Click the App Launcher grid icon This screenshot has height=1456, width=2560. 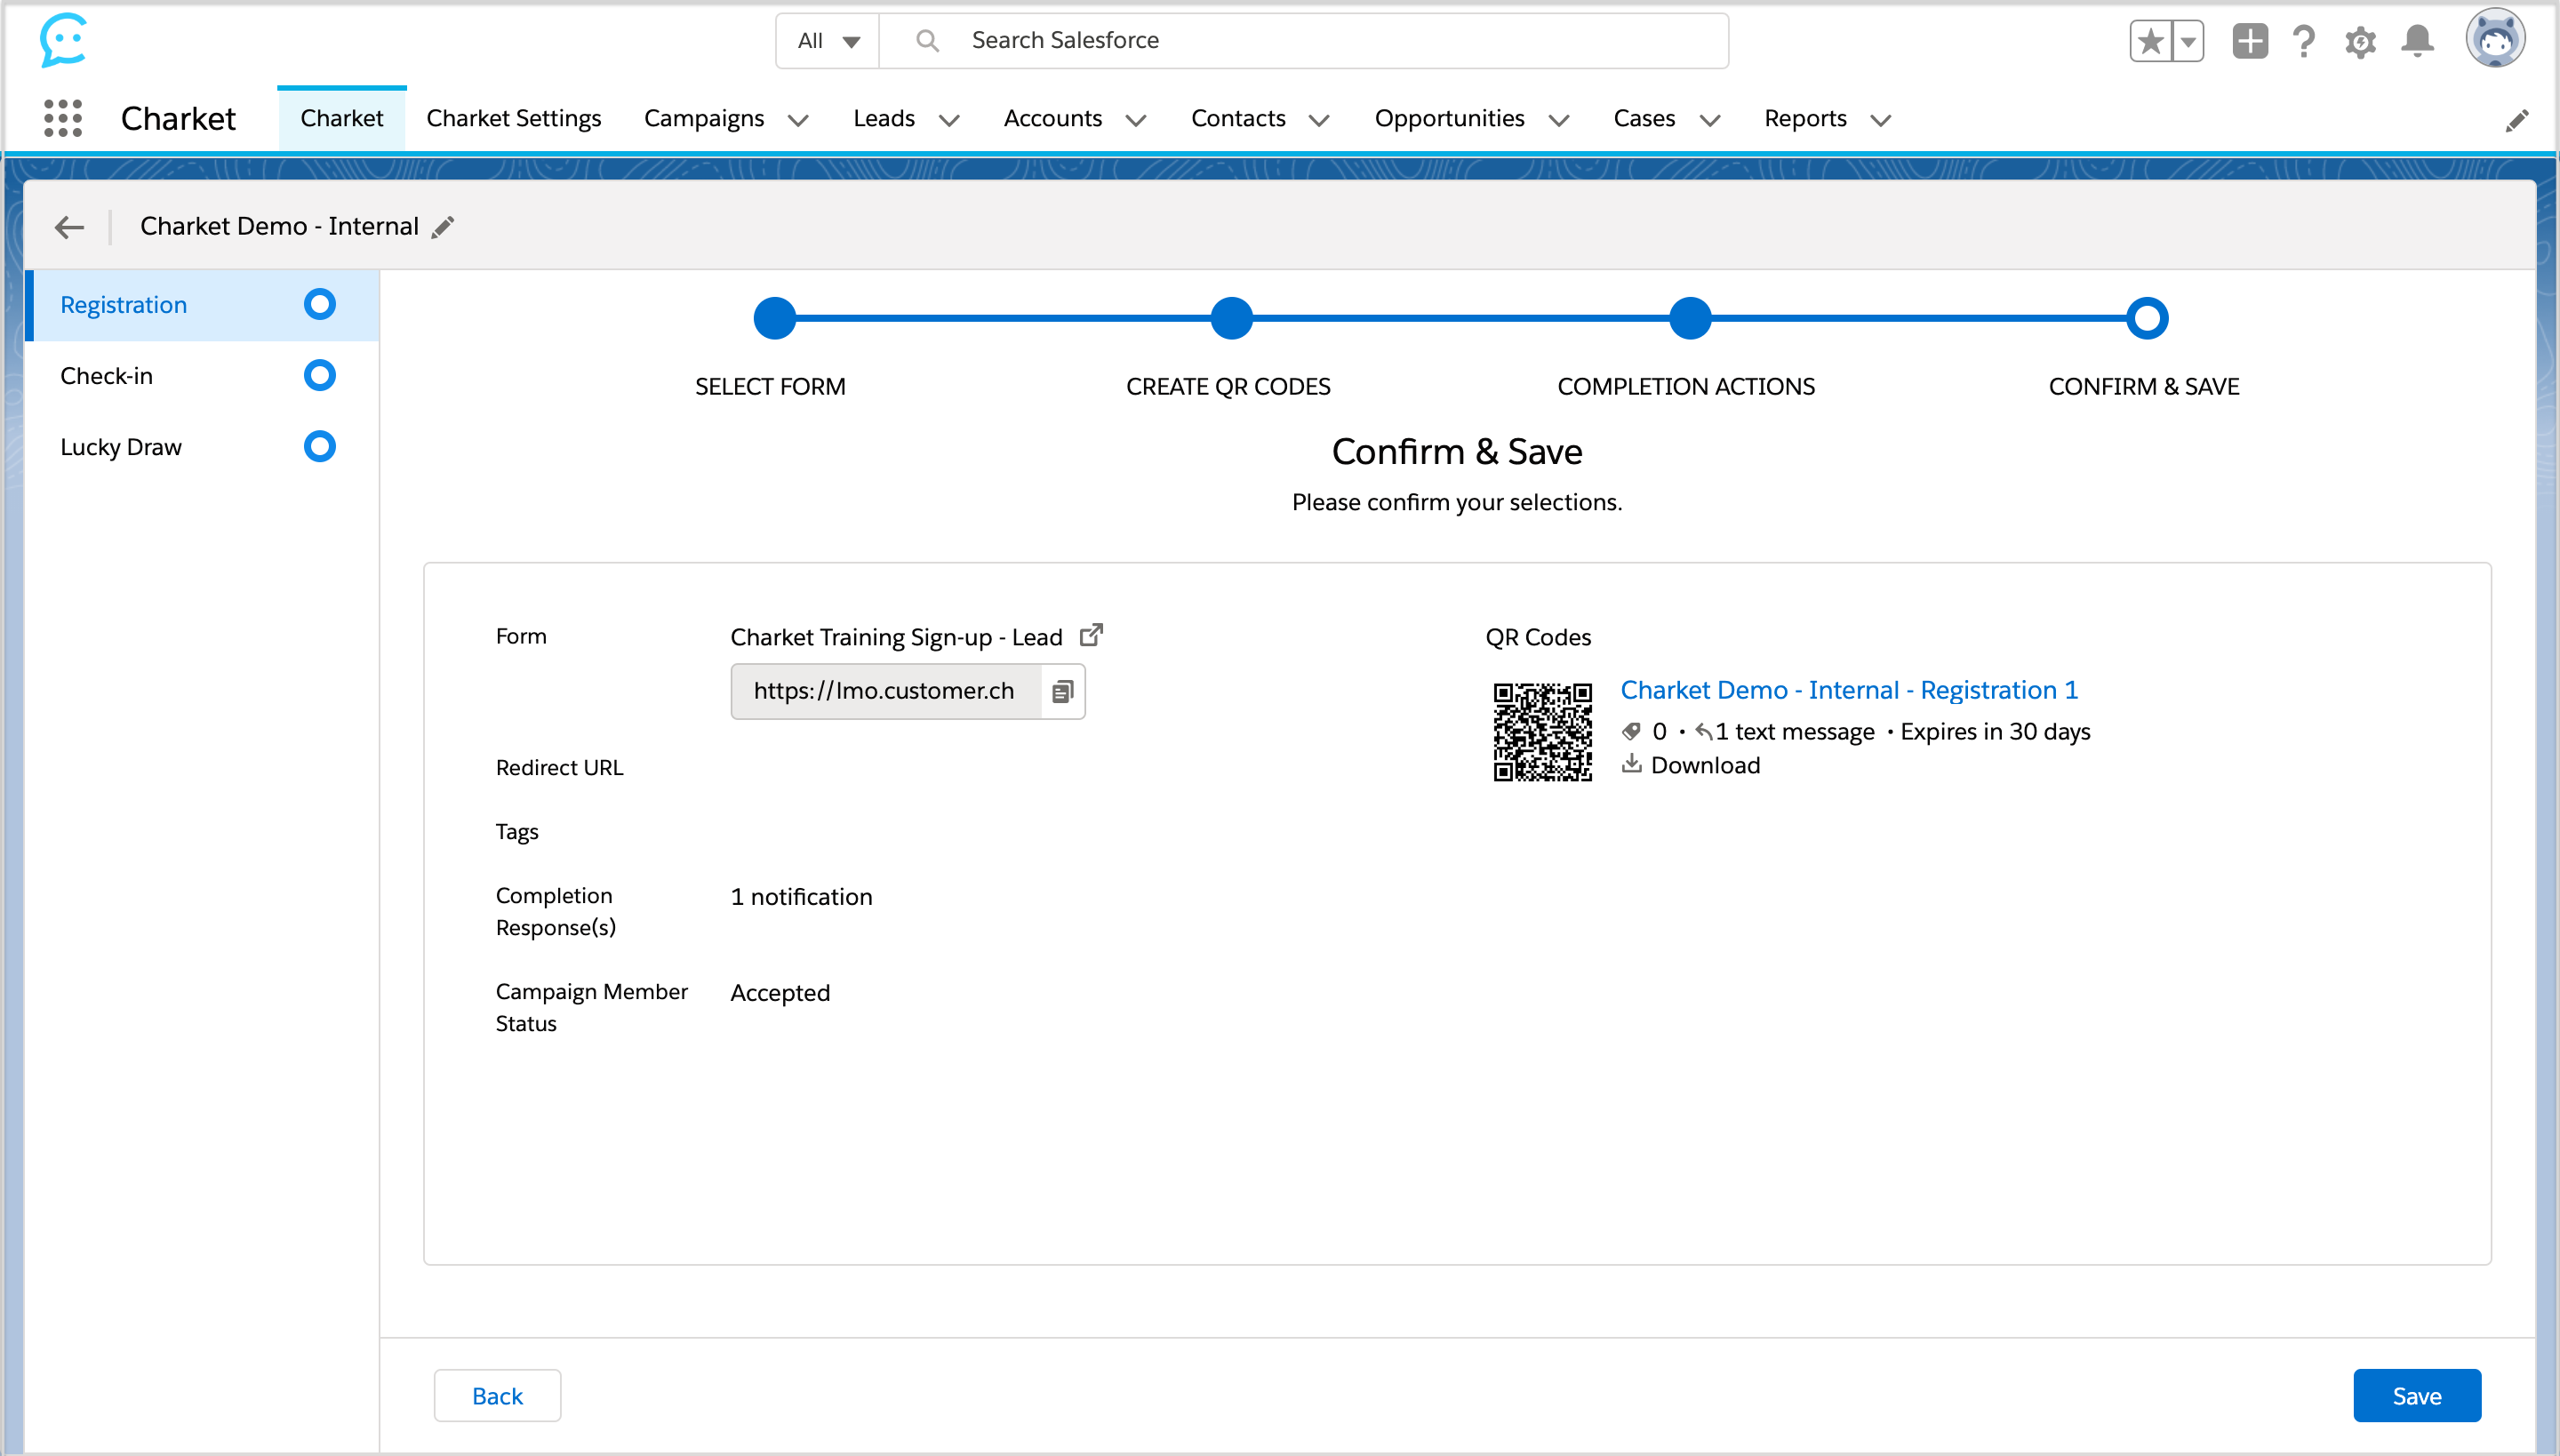(63, 118)
